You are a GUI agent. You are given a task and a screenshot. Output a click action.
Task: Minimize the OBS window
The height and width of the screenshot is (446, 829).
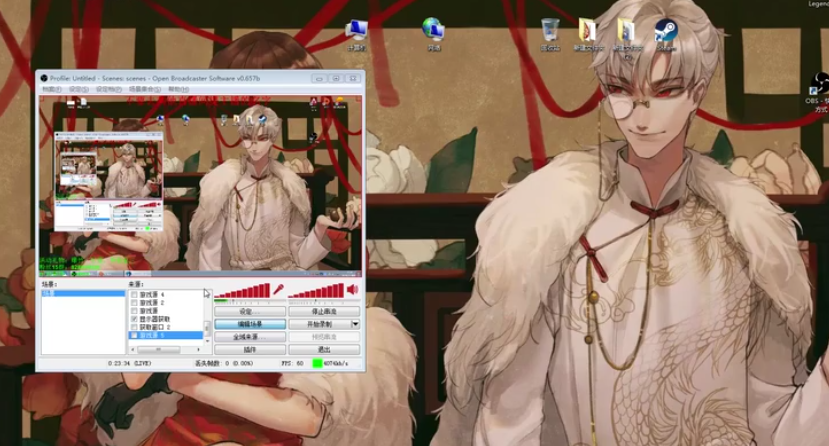coord(319,78)
